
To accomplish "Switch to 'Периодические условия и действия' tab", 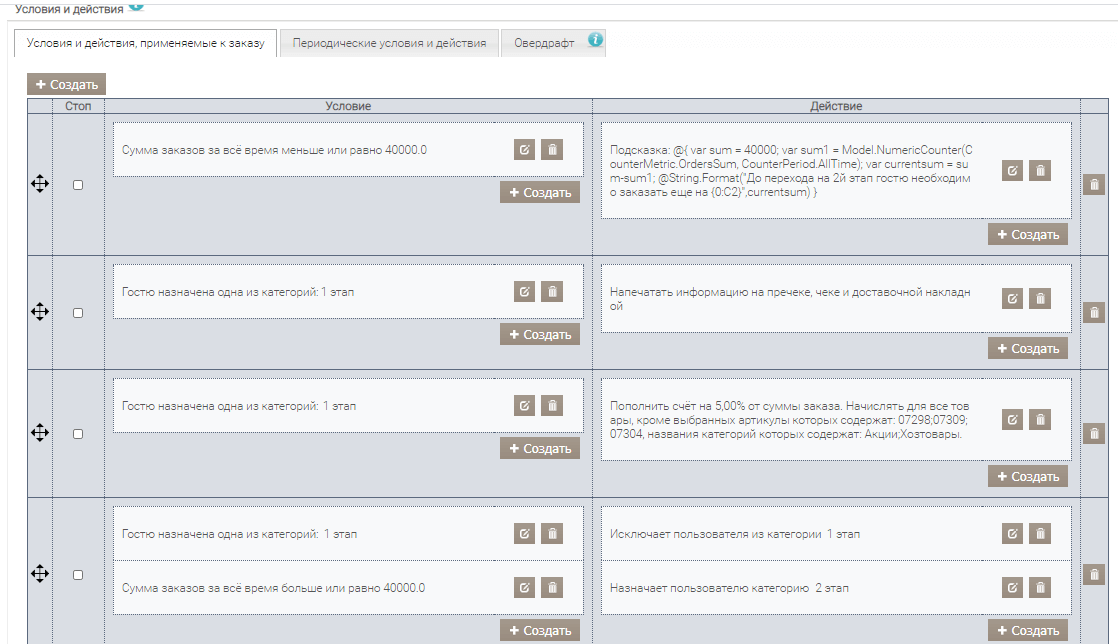I will pyautogui.click(x=389, y=44).
